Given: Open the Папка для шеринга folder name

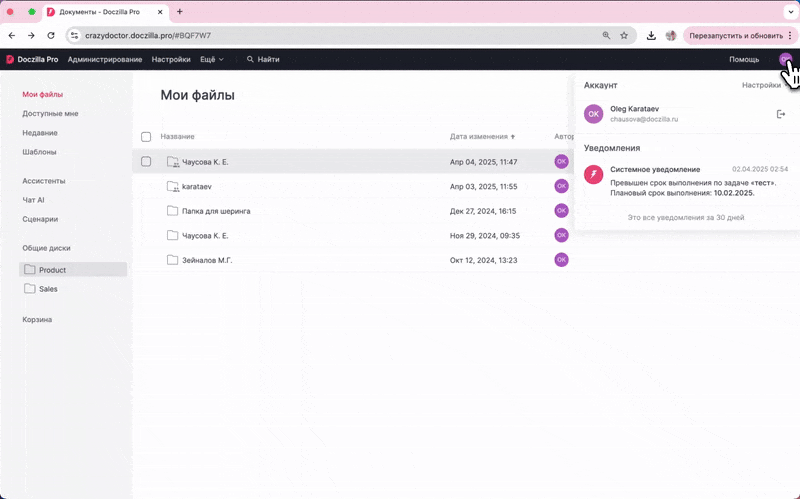Looking at the screenshot, I should [x=216, y=211].
